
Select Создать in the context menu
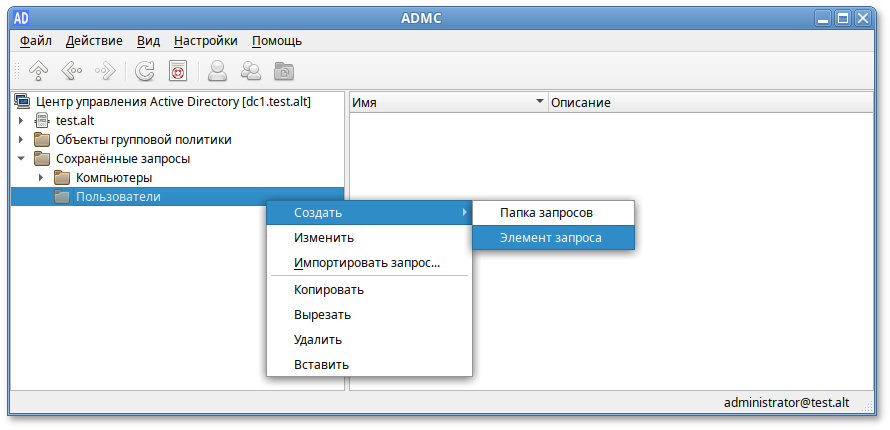point(369,213)
